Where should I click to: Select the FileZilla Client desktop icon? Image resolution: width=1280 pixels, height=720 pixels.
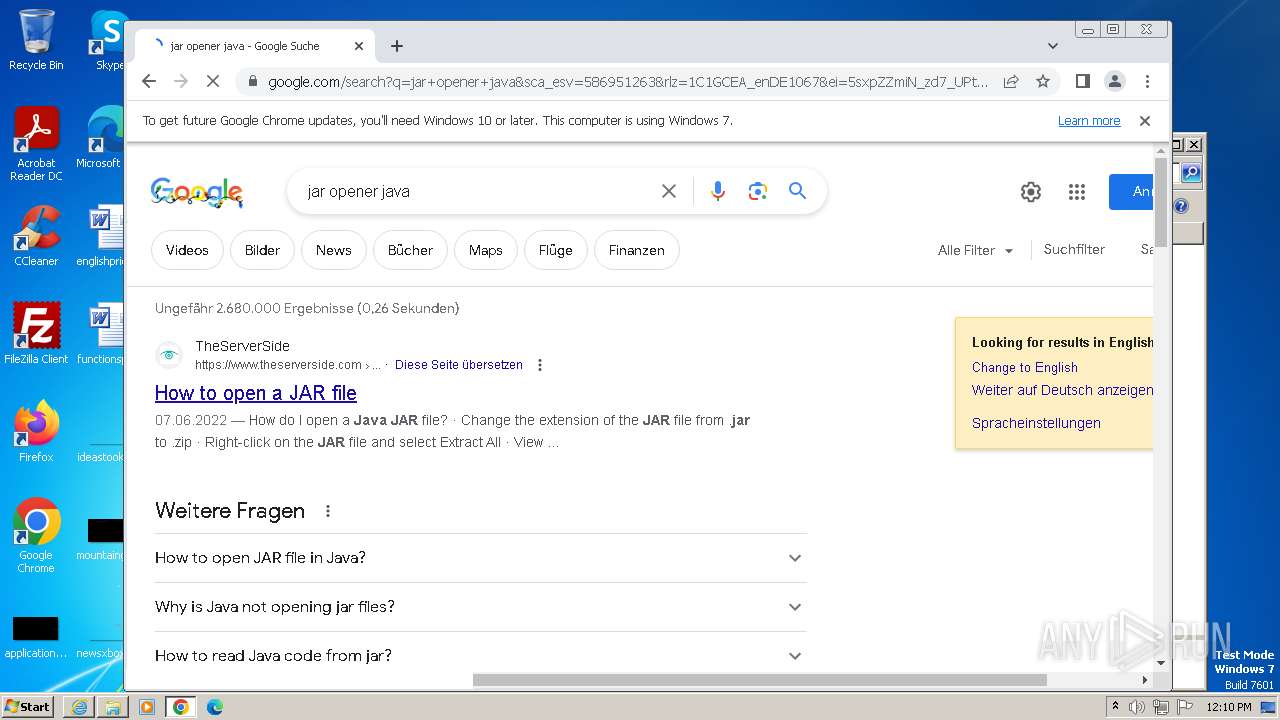click(36, 333)
